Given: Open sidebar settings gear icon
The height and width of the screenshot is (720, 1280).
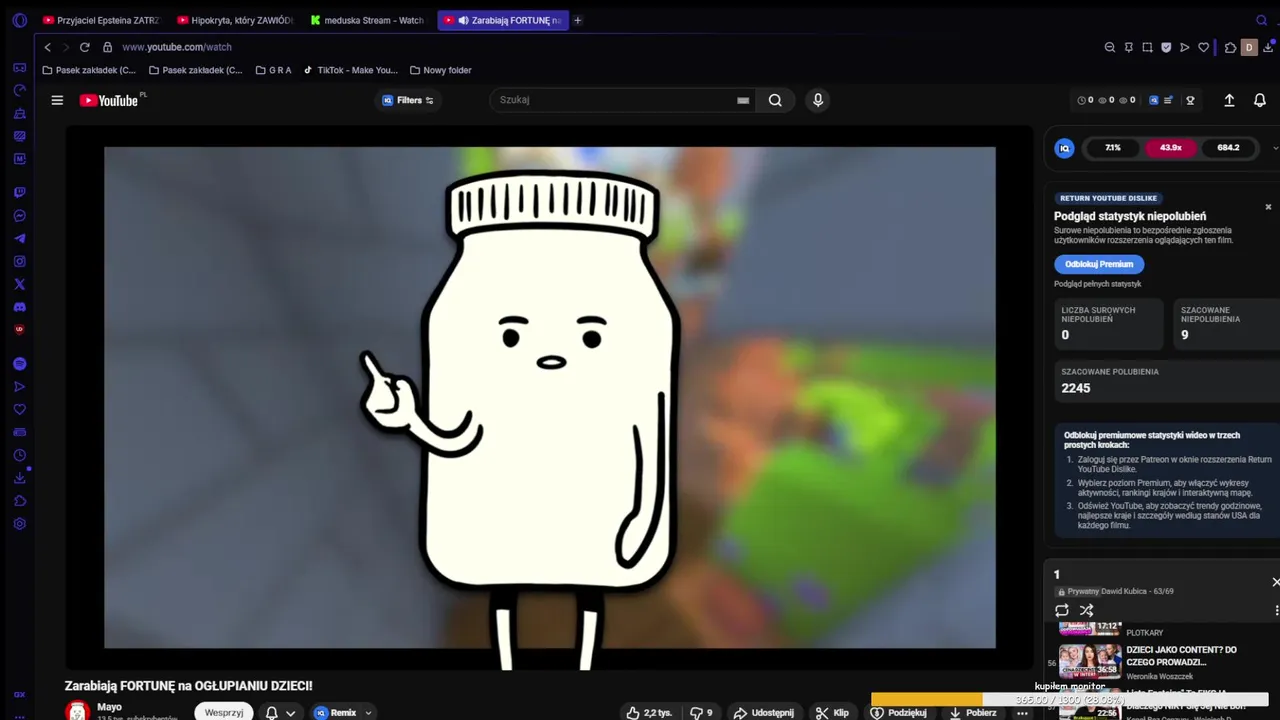Looking at the screenshot, I should tap(19, 524).
